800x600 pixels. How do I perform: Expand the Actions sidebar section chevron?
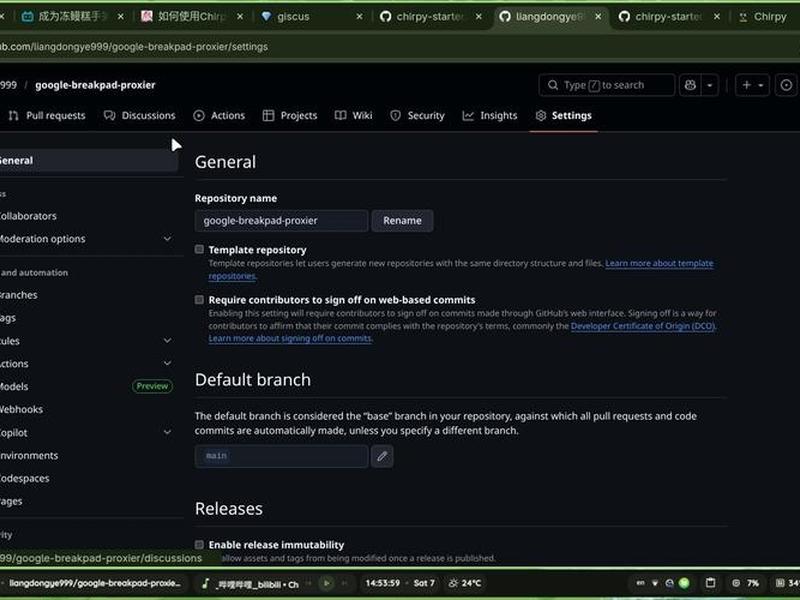167,363
